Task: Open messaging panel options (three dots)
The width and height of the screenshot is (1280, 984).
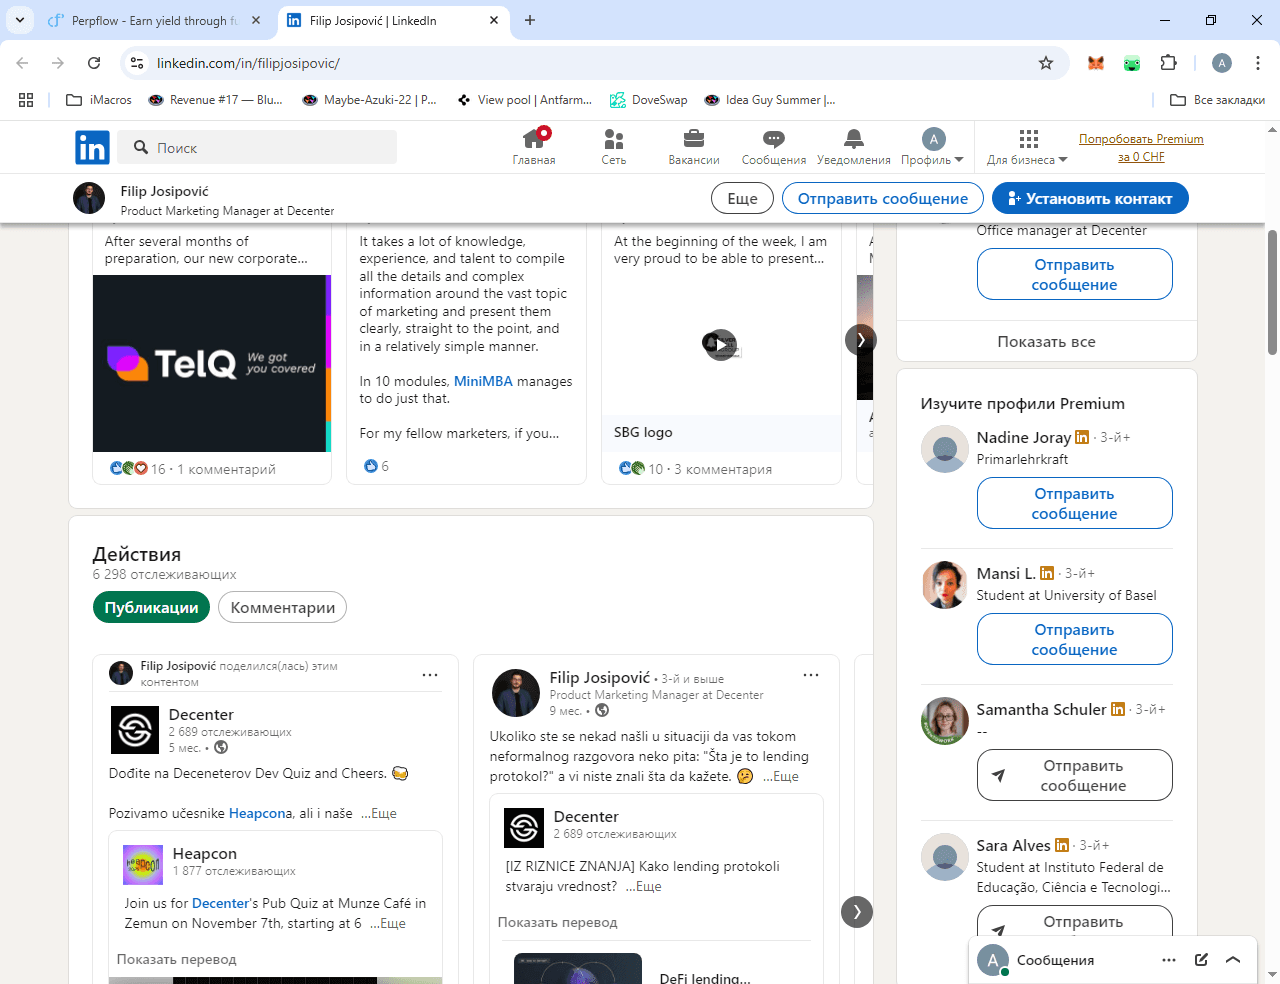Action: click(1169, 960)
